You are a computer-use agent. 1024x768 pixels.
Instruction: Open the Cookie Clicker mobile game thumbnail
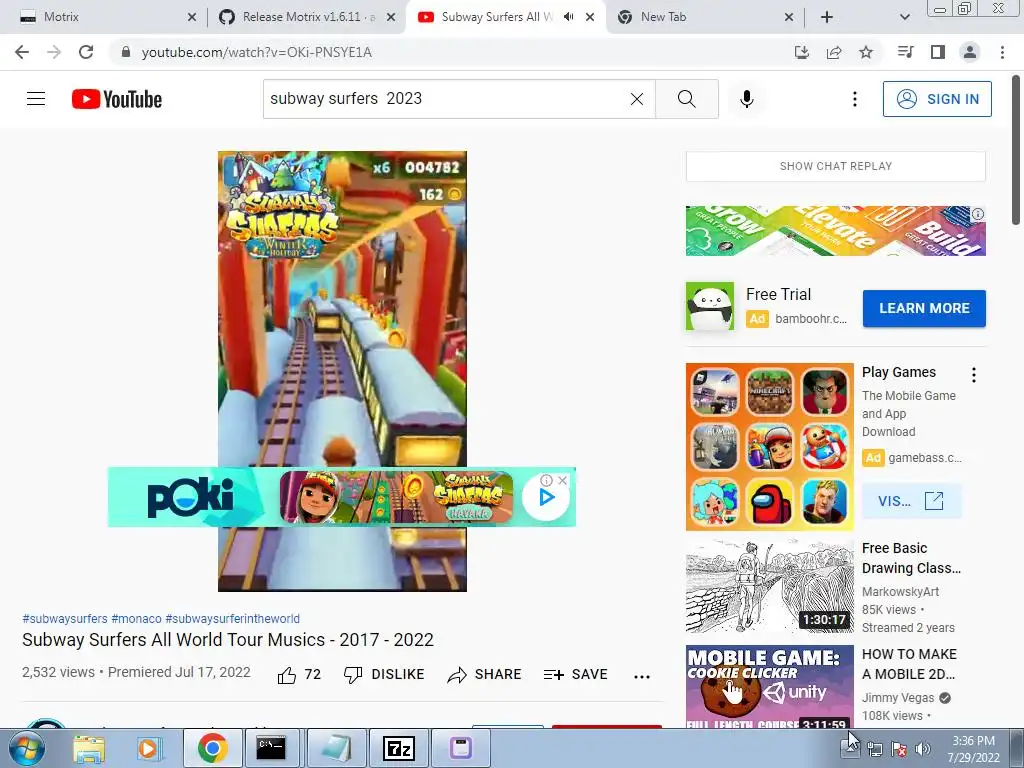click(769, 686)
